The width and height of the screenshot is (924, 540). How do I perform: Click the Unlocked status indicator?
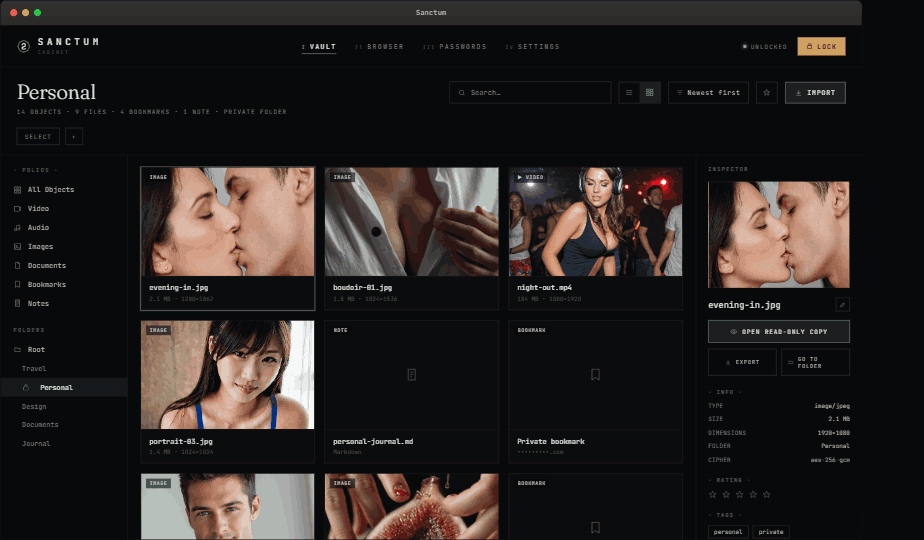pyautogui.click(x=765, y=47)
